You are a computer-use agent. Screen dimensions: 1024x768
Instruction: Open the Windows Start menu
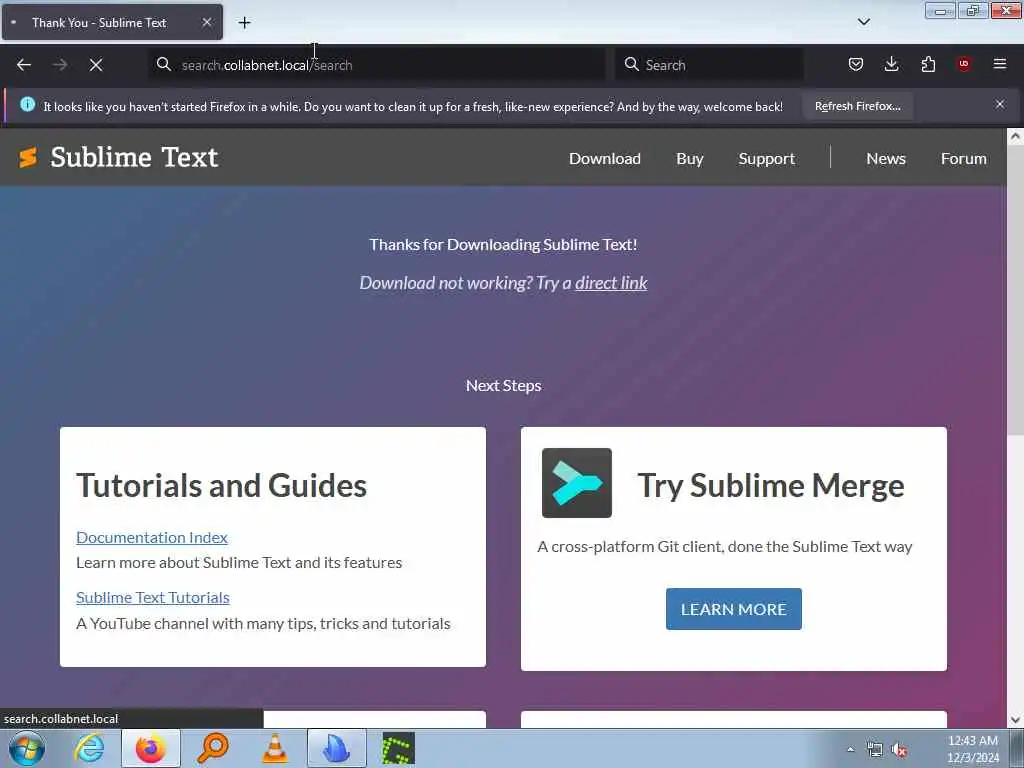27,748
